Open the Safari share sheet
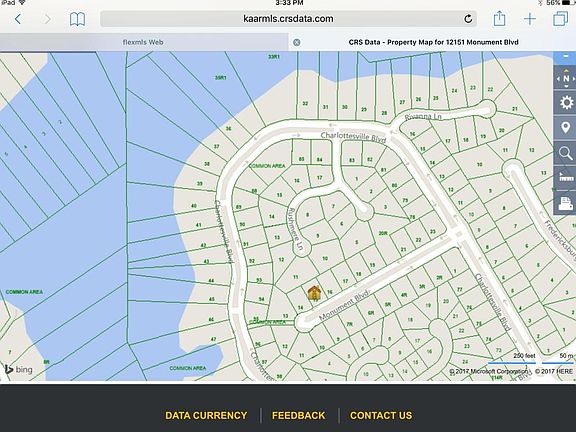Screen dimensions: 576x432 pos(499,18)
